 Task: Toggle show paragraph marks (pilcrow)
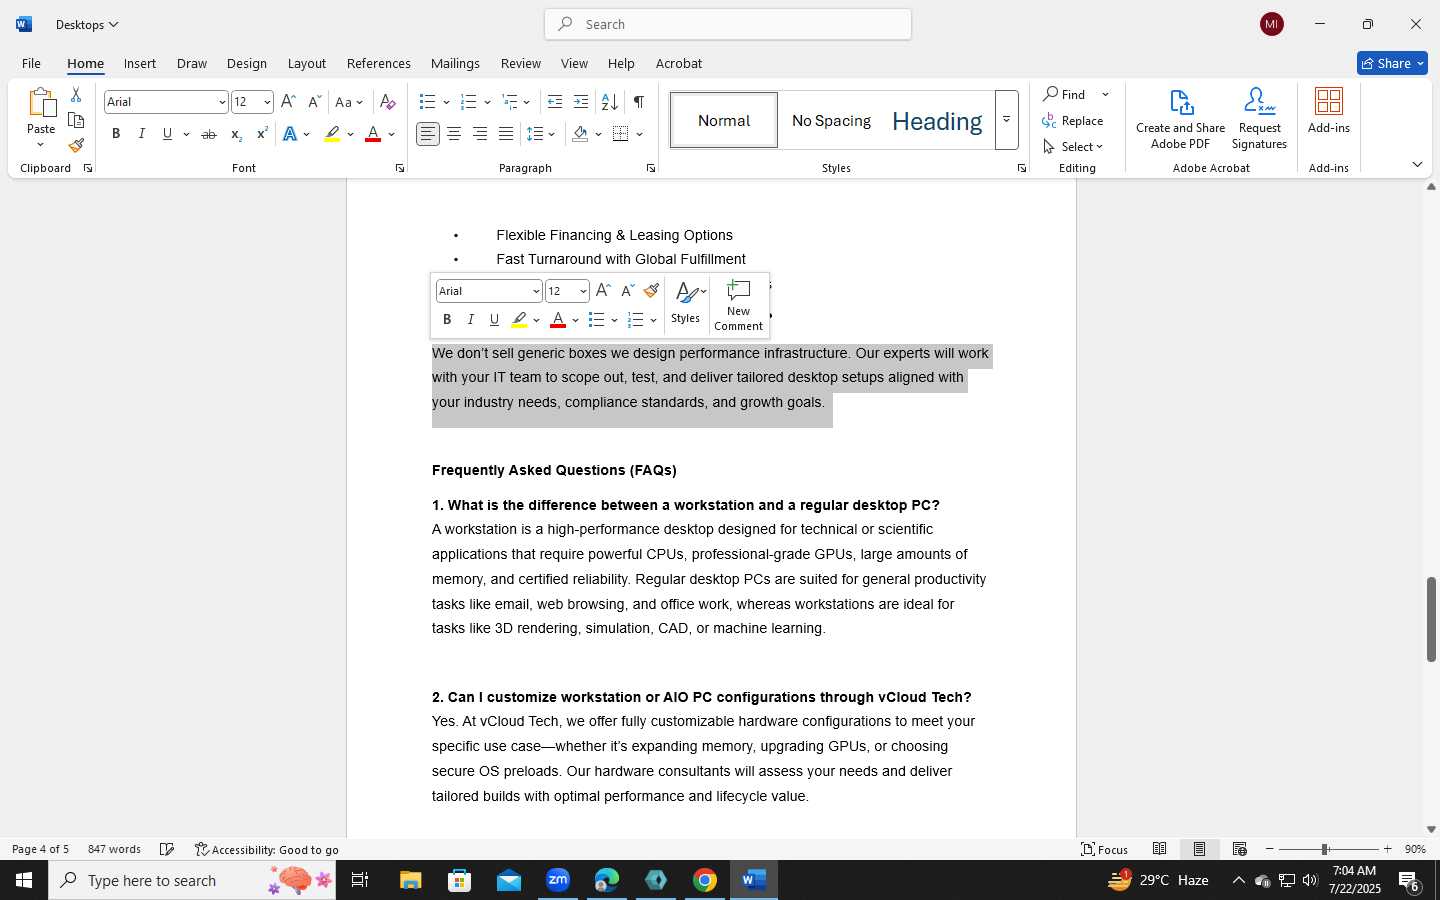pos(638,101)
